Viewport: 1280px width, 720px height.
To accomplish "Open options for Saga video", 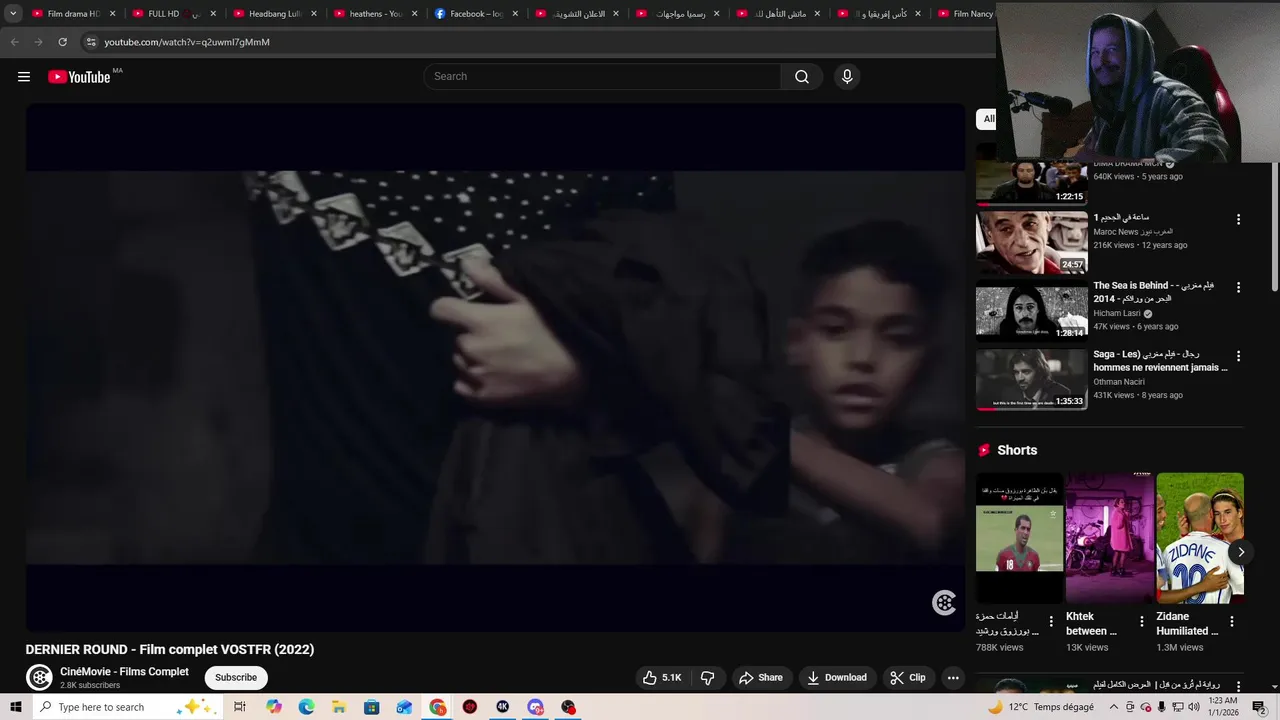I will pos(1238,355).
